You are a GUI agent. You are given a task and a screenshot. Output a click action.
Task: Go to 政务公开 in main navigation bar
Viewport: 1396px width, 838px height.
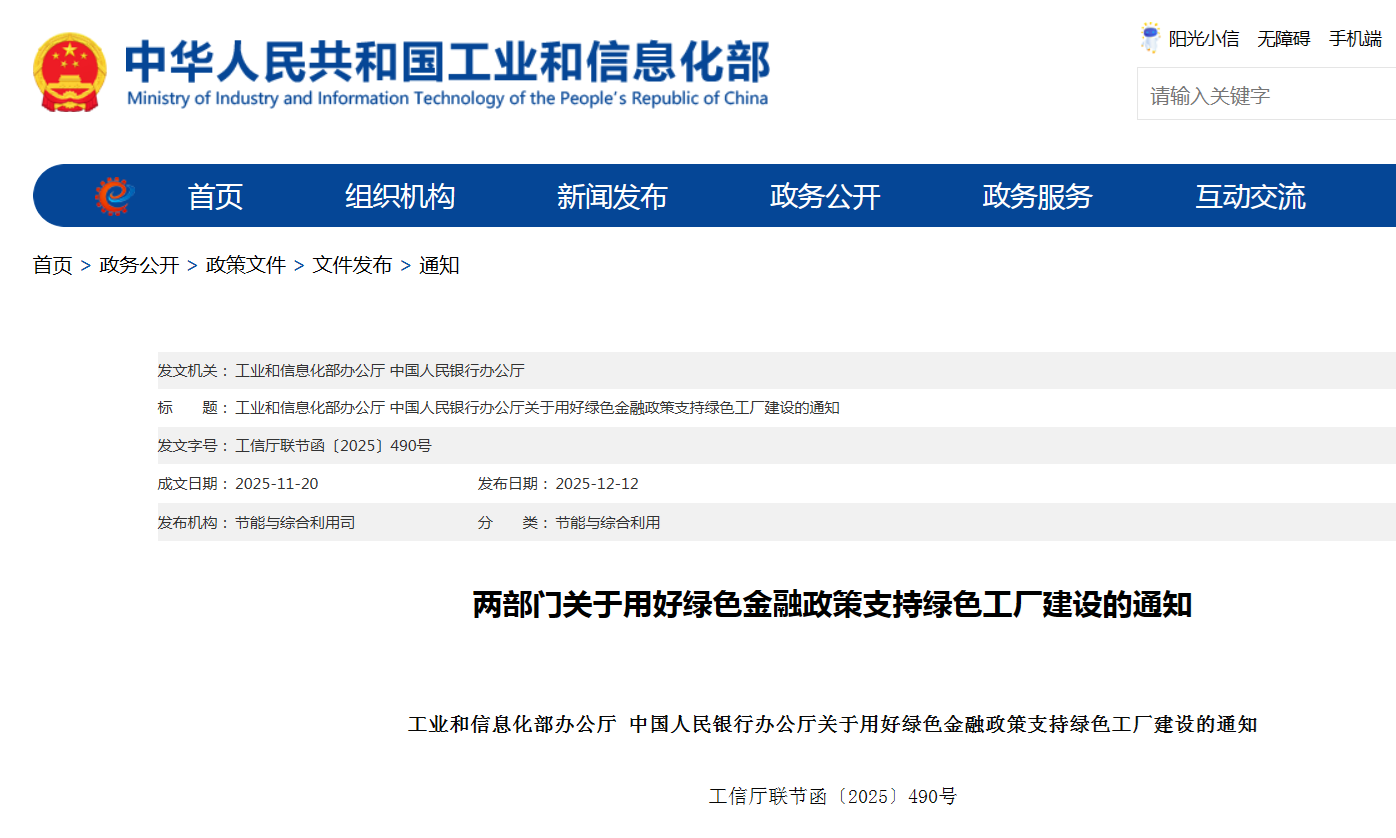point(825,197)
